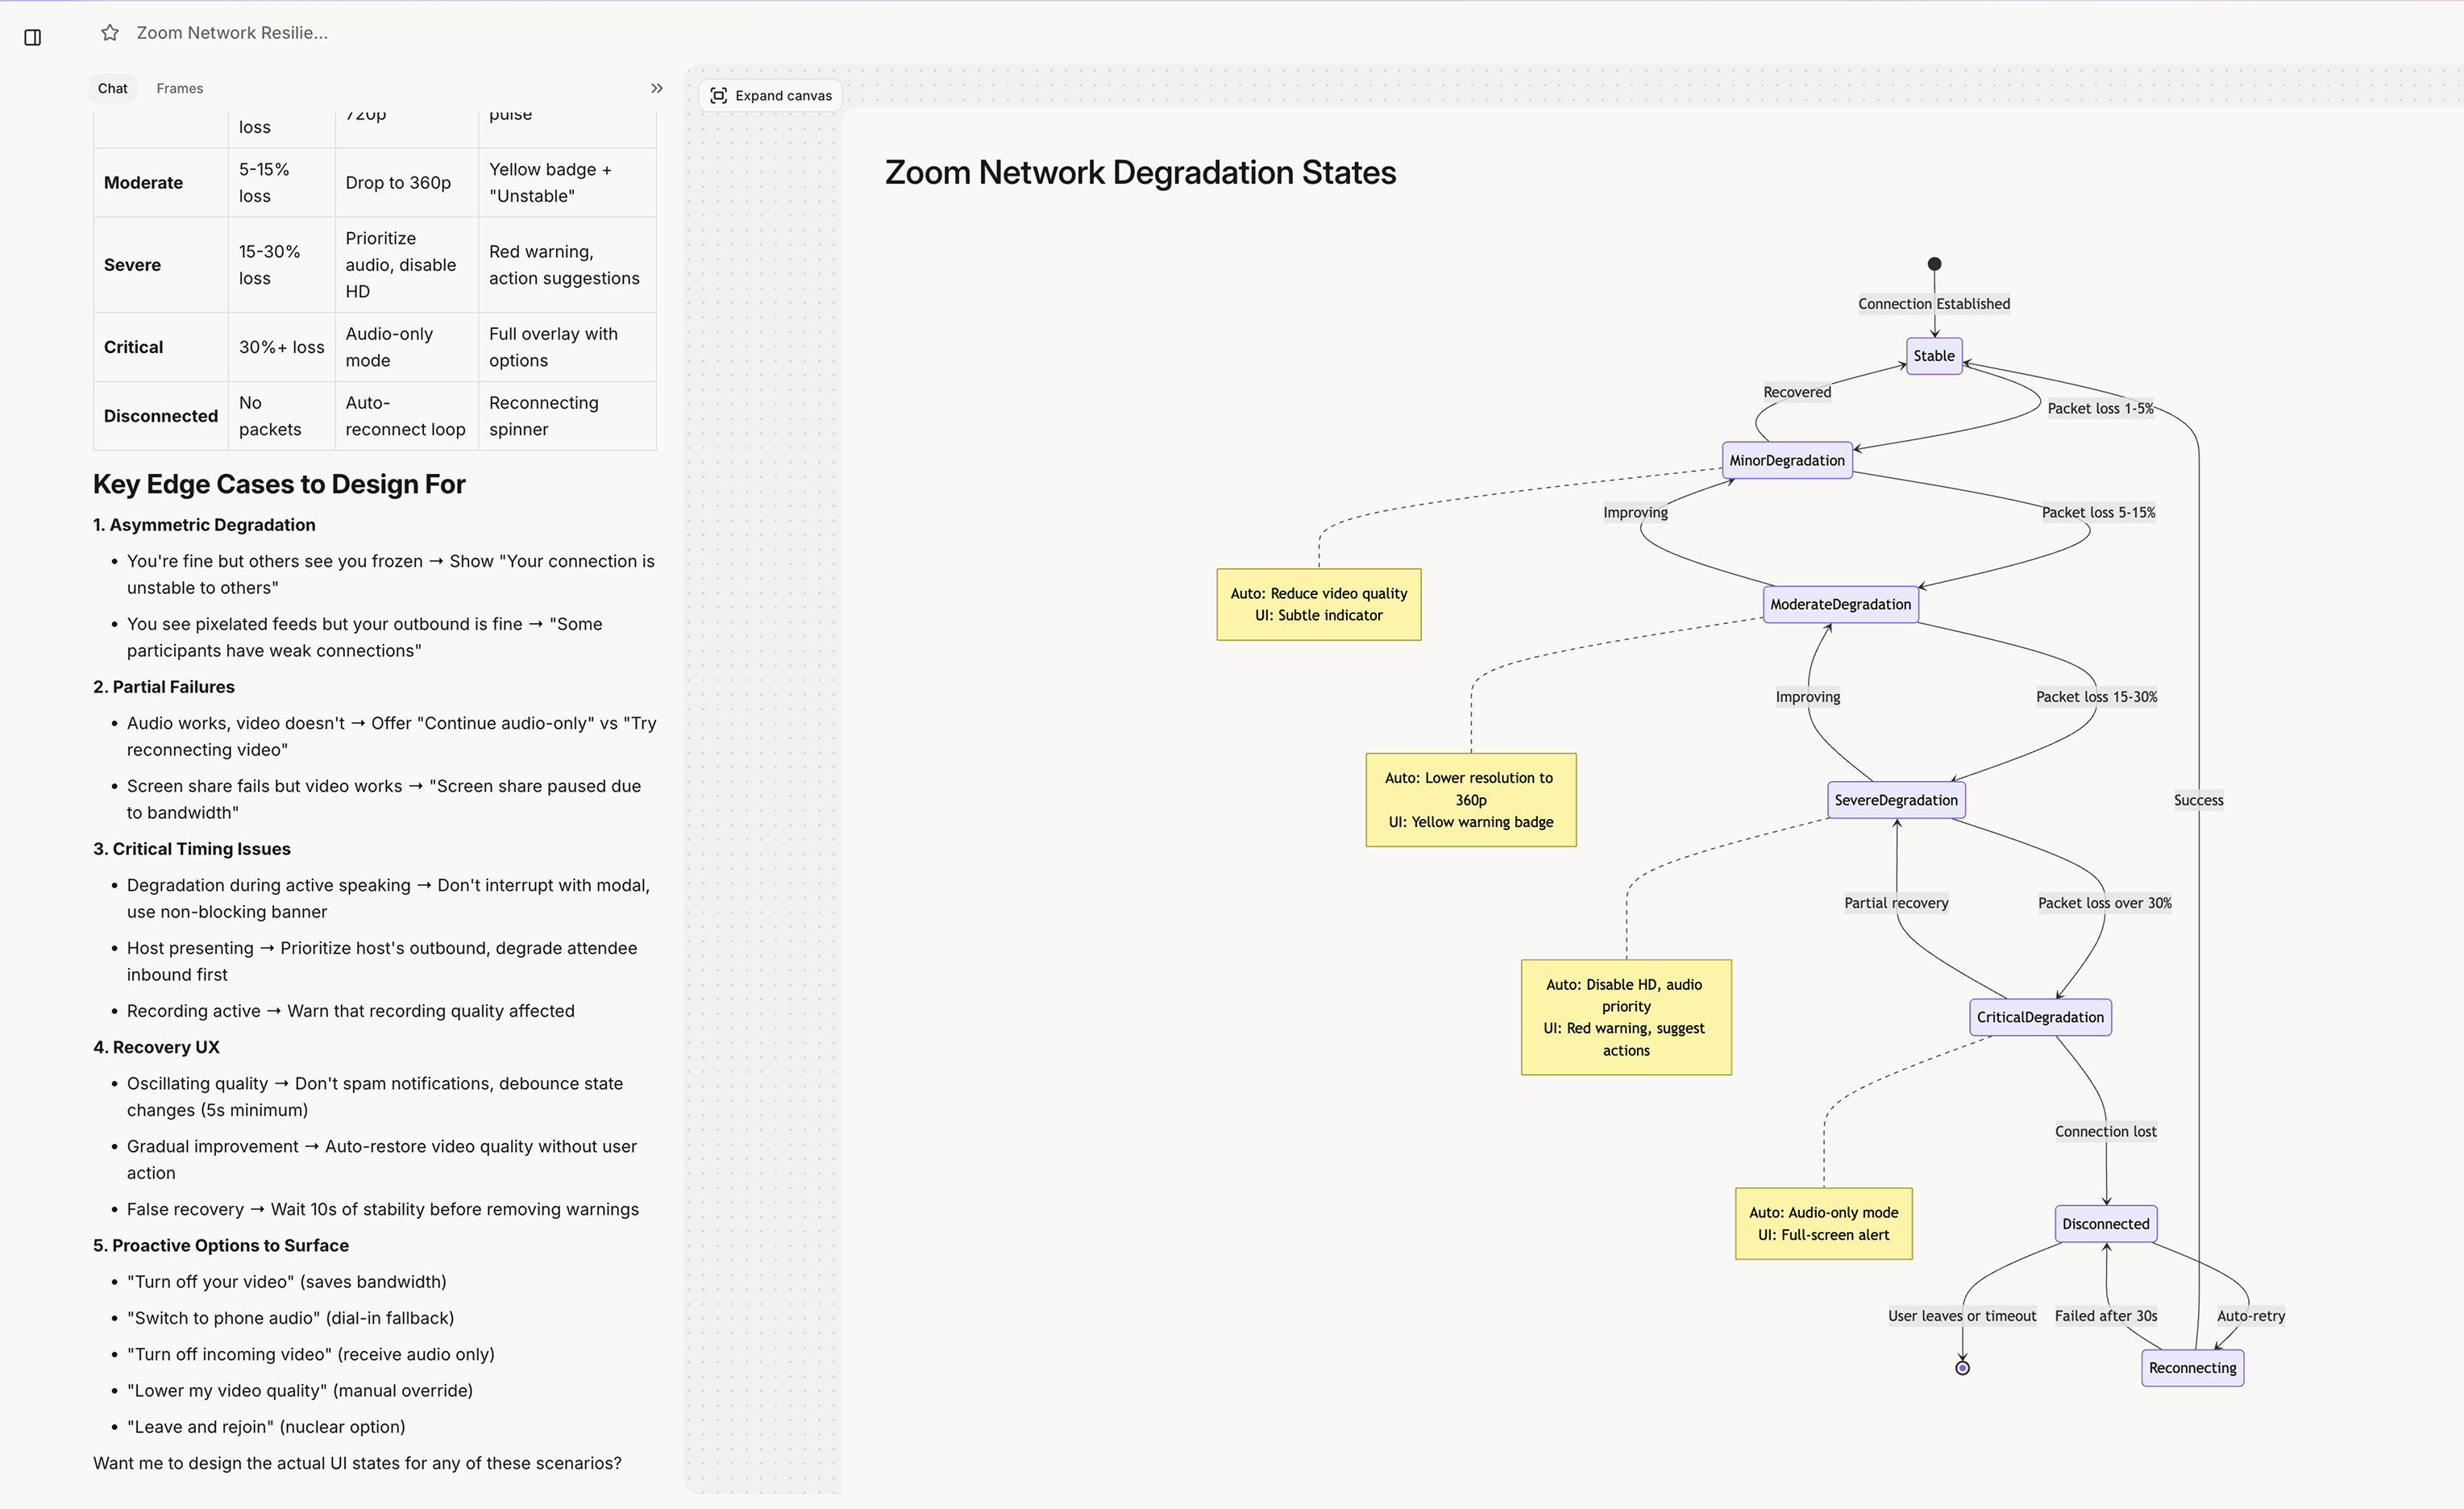
Task: Click the yellow note about reducing video quality
Action: click(x=1318, y=604)
